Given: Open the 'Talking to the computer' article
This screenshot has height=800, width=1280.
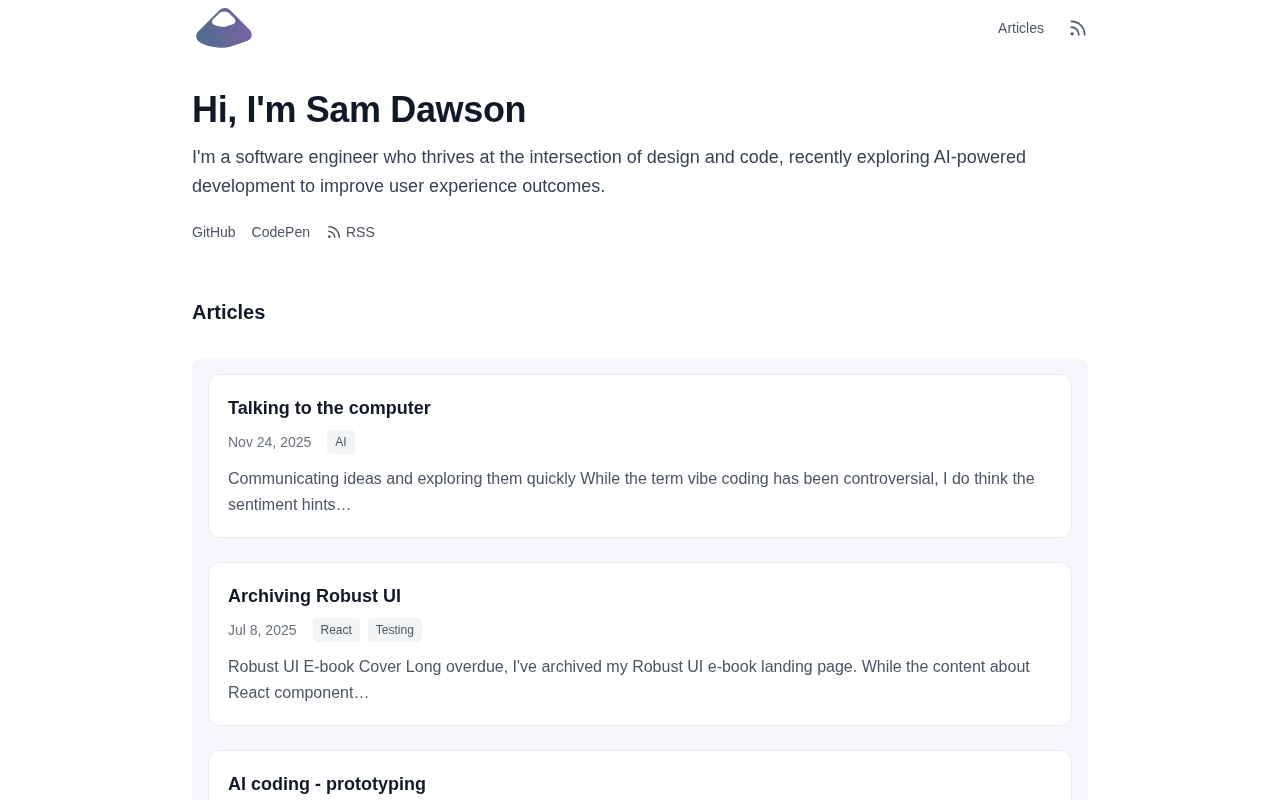Looking at the screenshot, I should 329,408.
